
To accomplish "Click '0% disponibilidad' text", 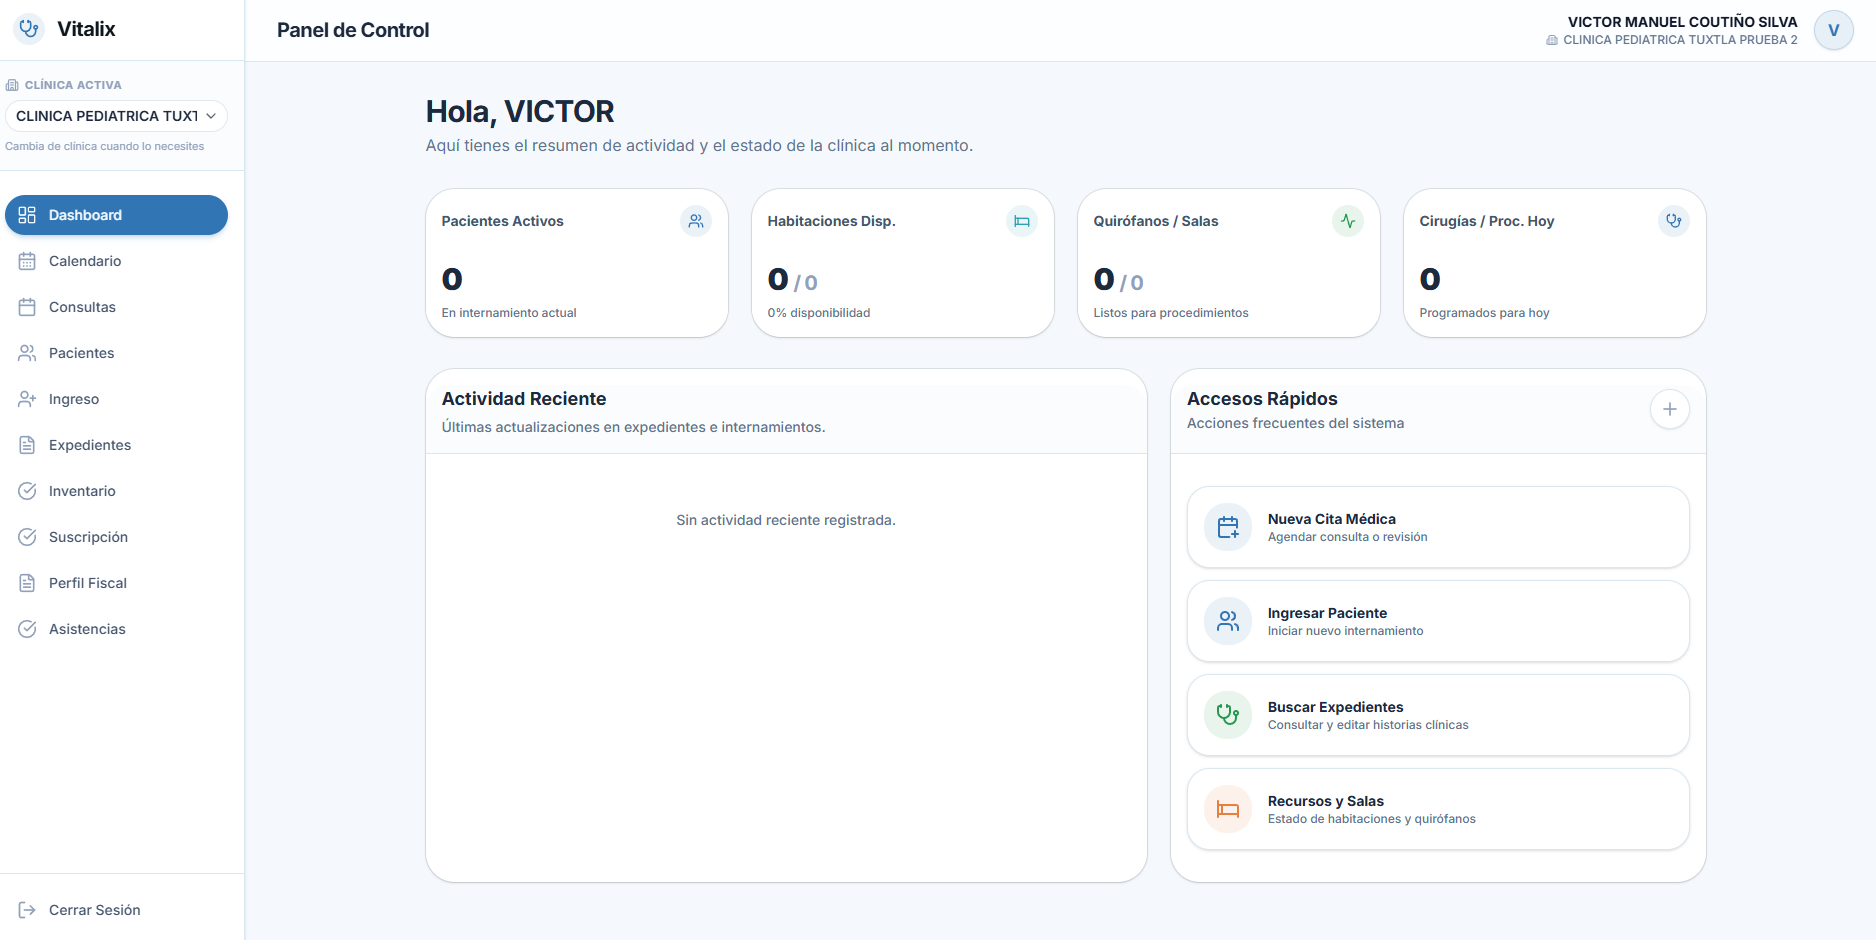I will tap(819, 313).
